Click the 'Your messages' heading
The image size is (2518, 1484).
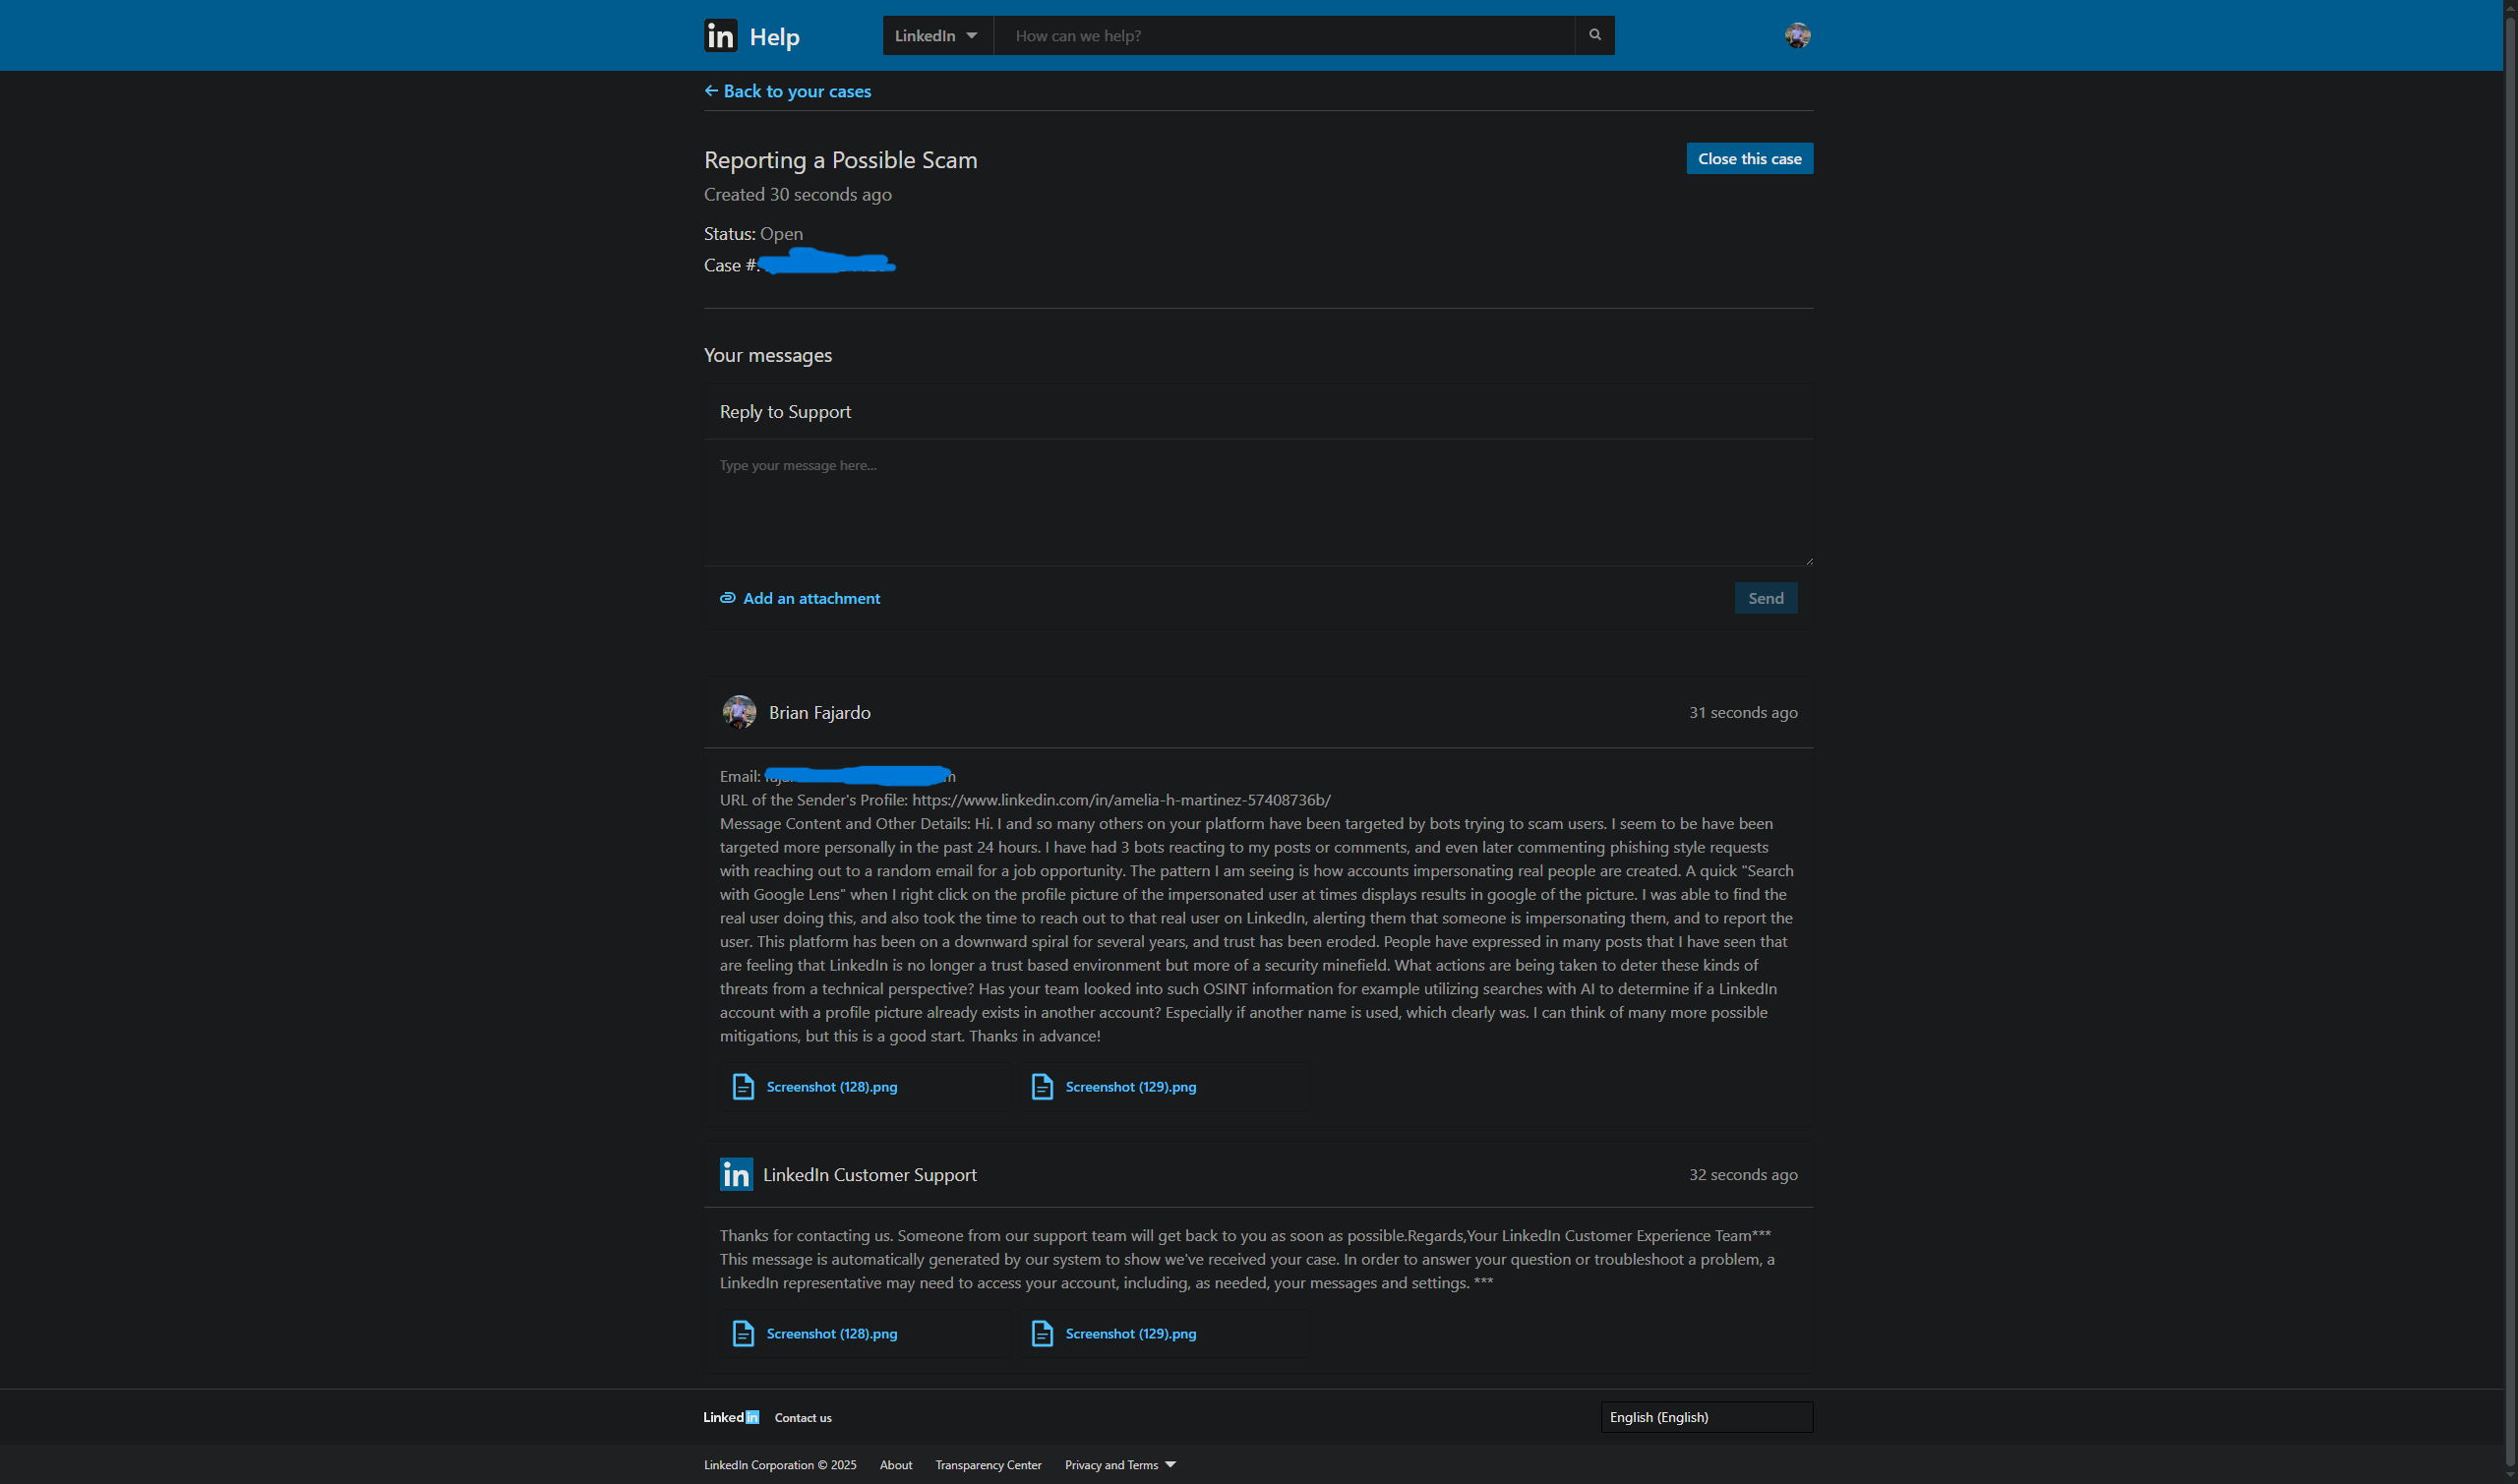click(768, 355)
